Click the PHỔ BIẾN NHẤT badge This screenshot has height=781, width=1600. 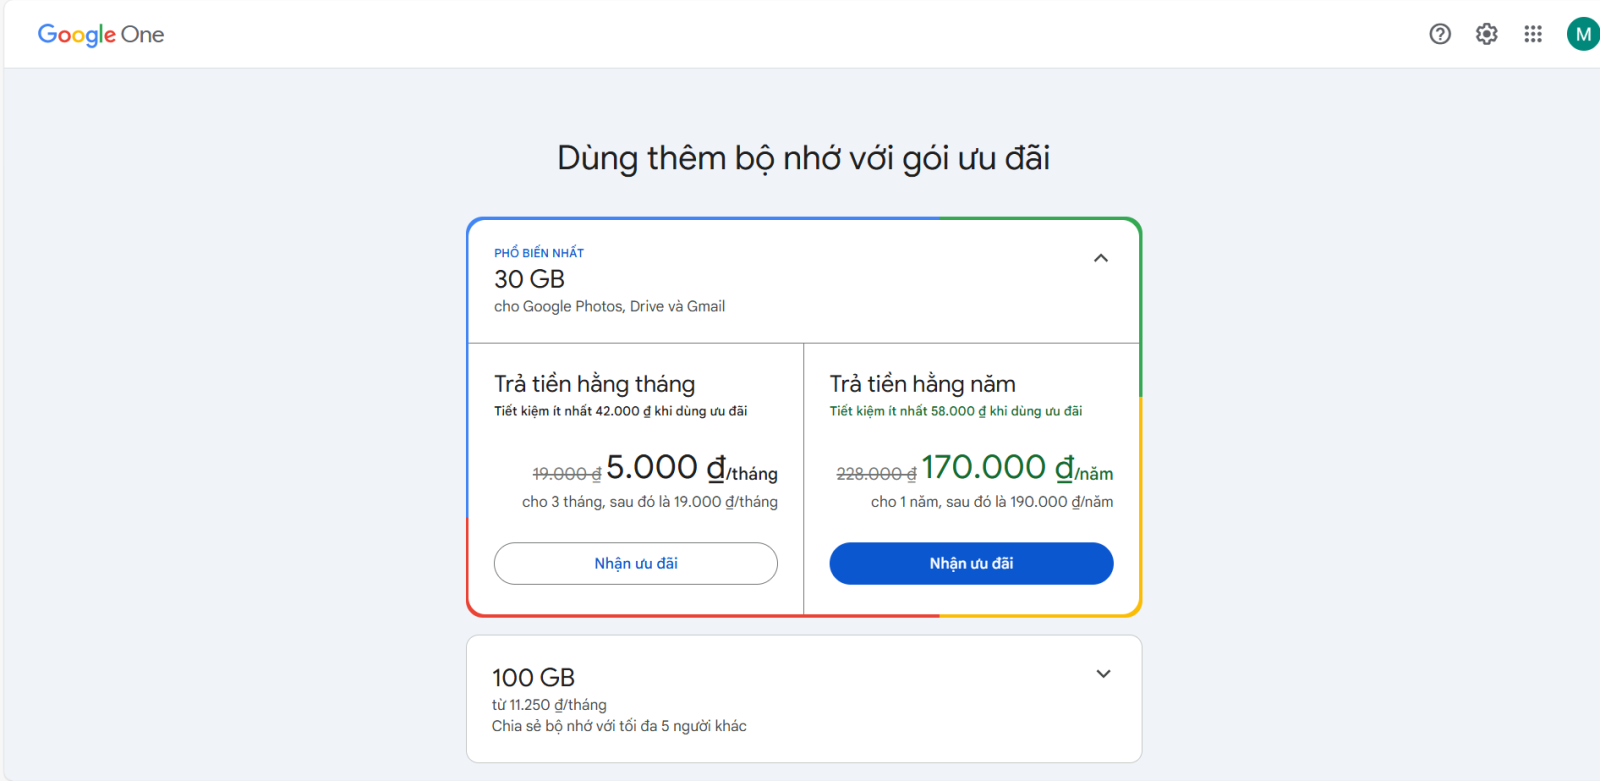pos(539,252)
